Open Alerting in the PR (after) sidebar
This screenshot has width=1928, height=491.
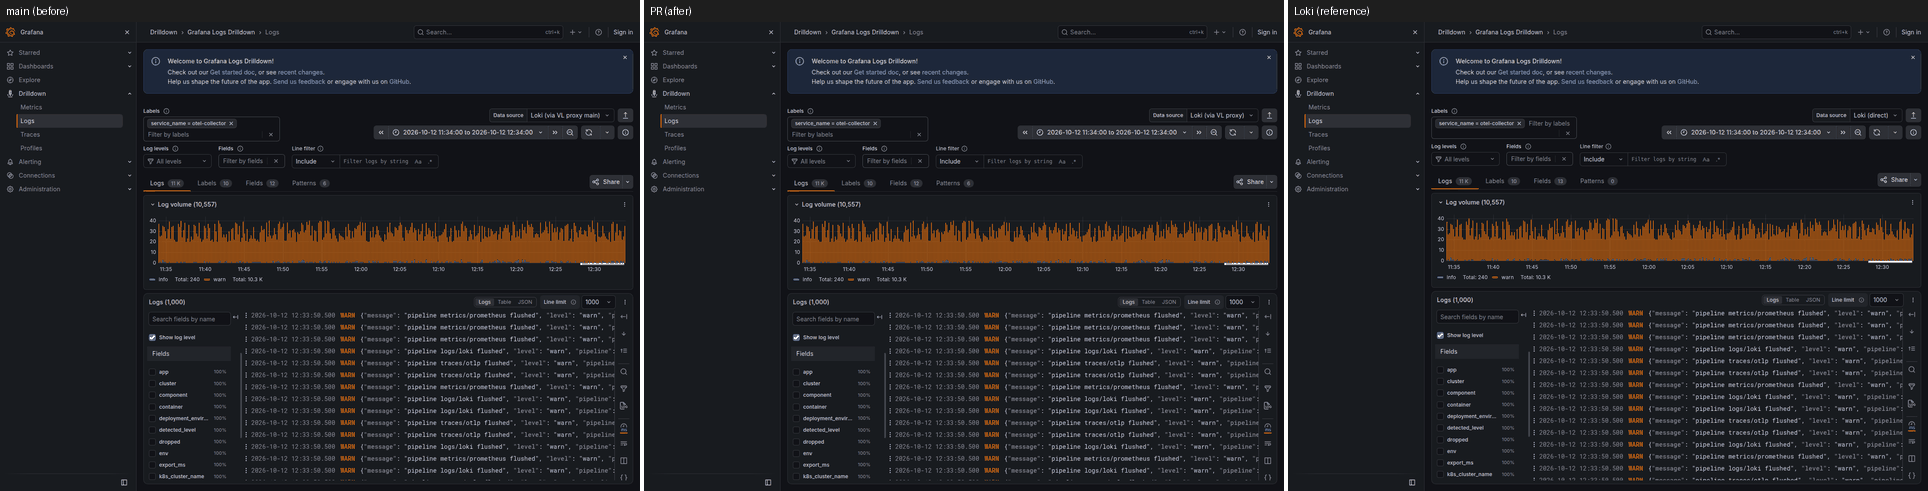pos(674,161)
